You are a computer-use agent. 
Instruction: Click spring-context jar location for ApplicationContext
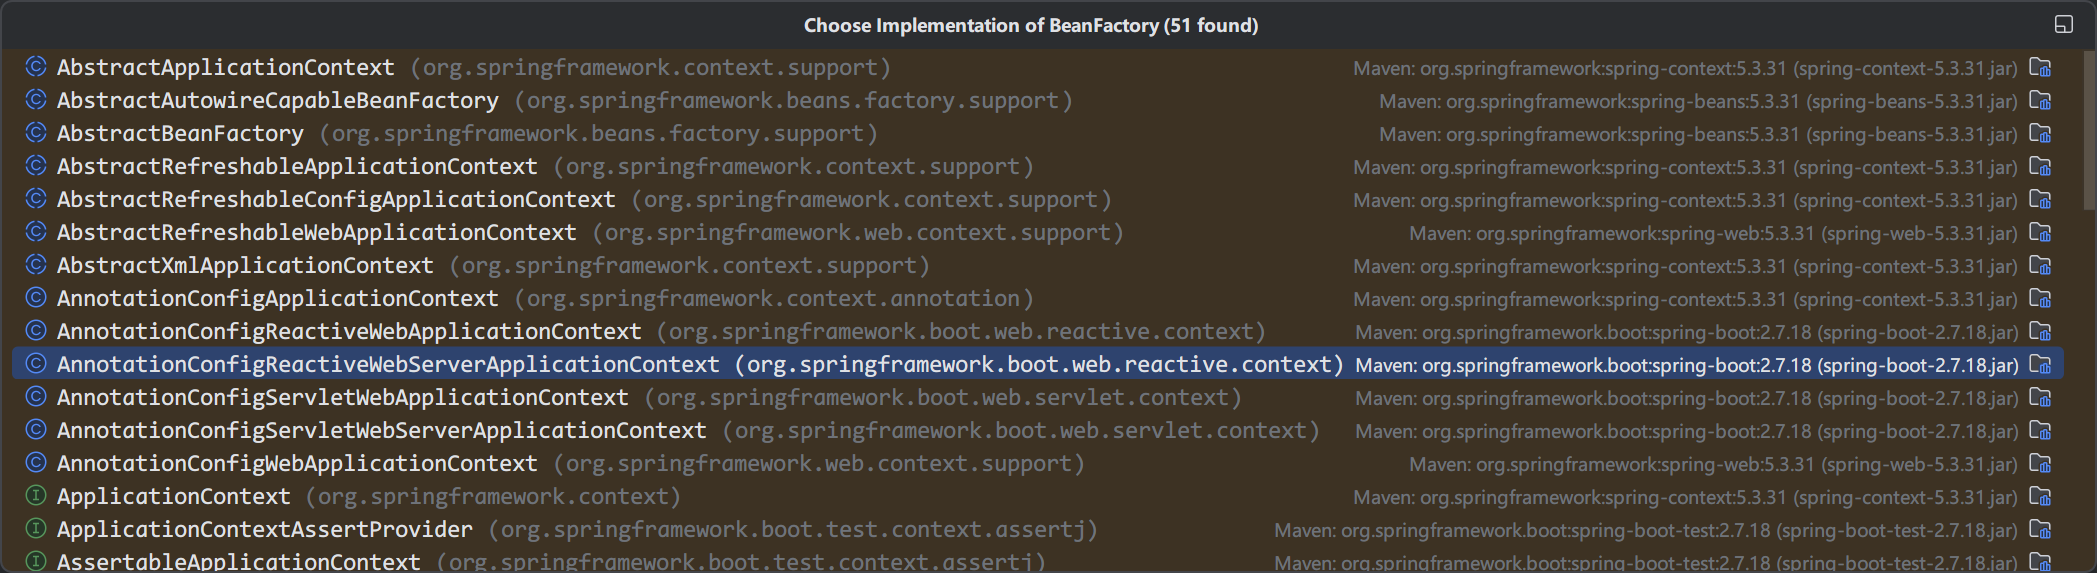pos(1685,497)
